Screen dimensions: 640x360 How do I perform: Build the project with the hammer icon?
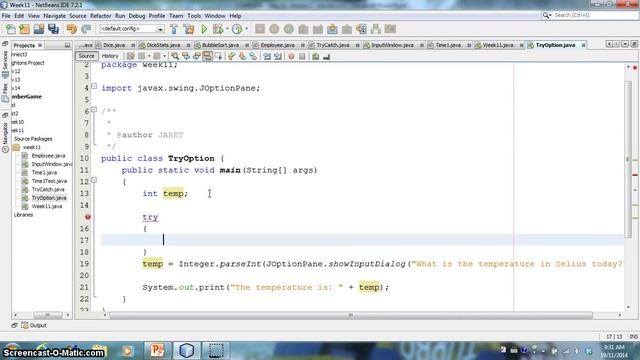point(174,29)
